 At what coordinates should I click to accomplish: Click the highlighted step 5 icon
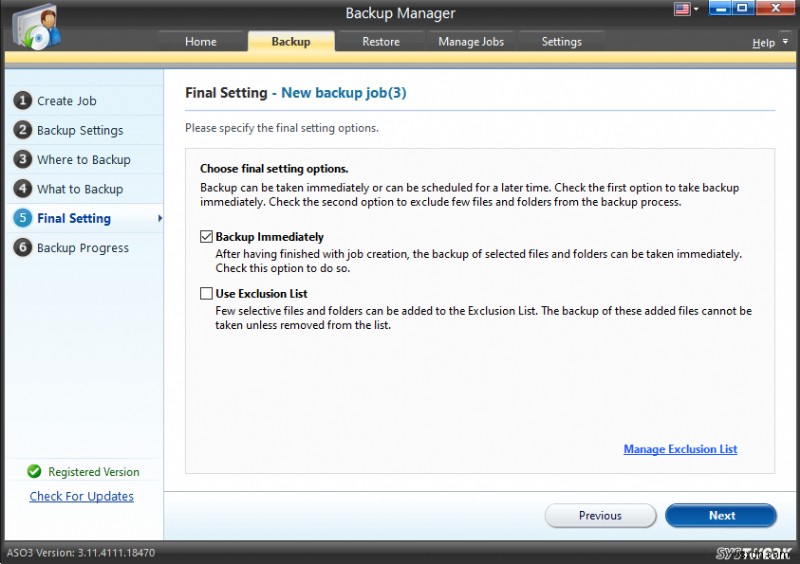(x=22, y=218)
